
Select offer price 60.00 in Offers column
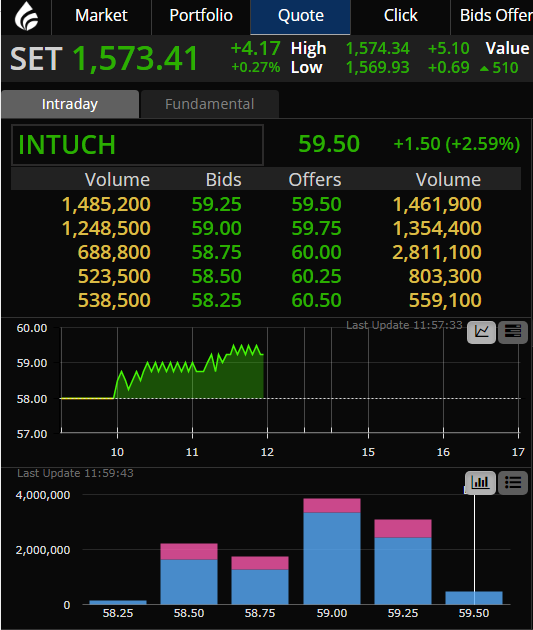tap(317, 252)
